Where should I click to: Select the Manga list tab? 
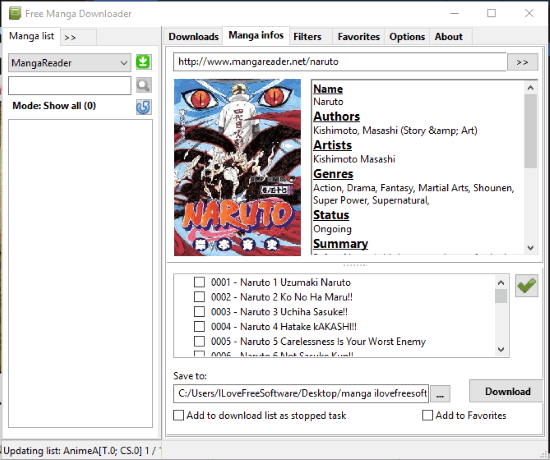(32, 36)
